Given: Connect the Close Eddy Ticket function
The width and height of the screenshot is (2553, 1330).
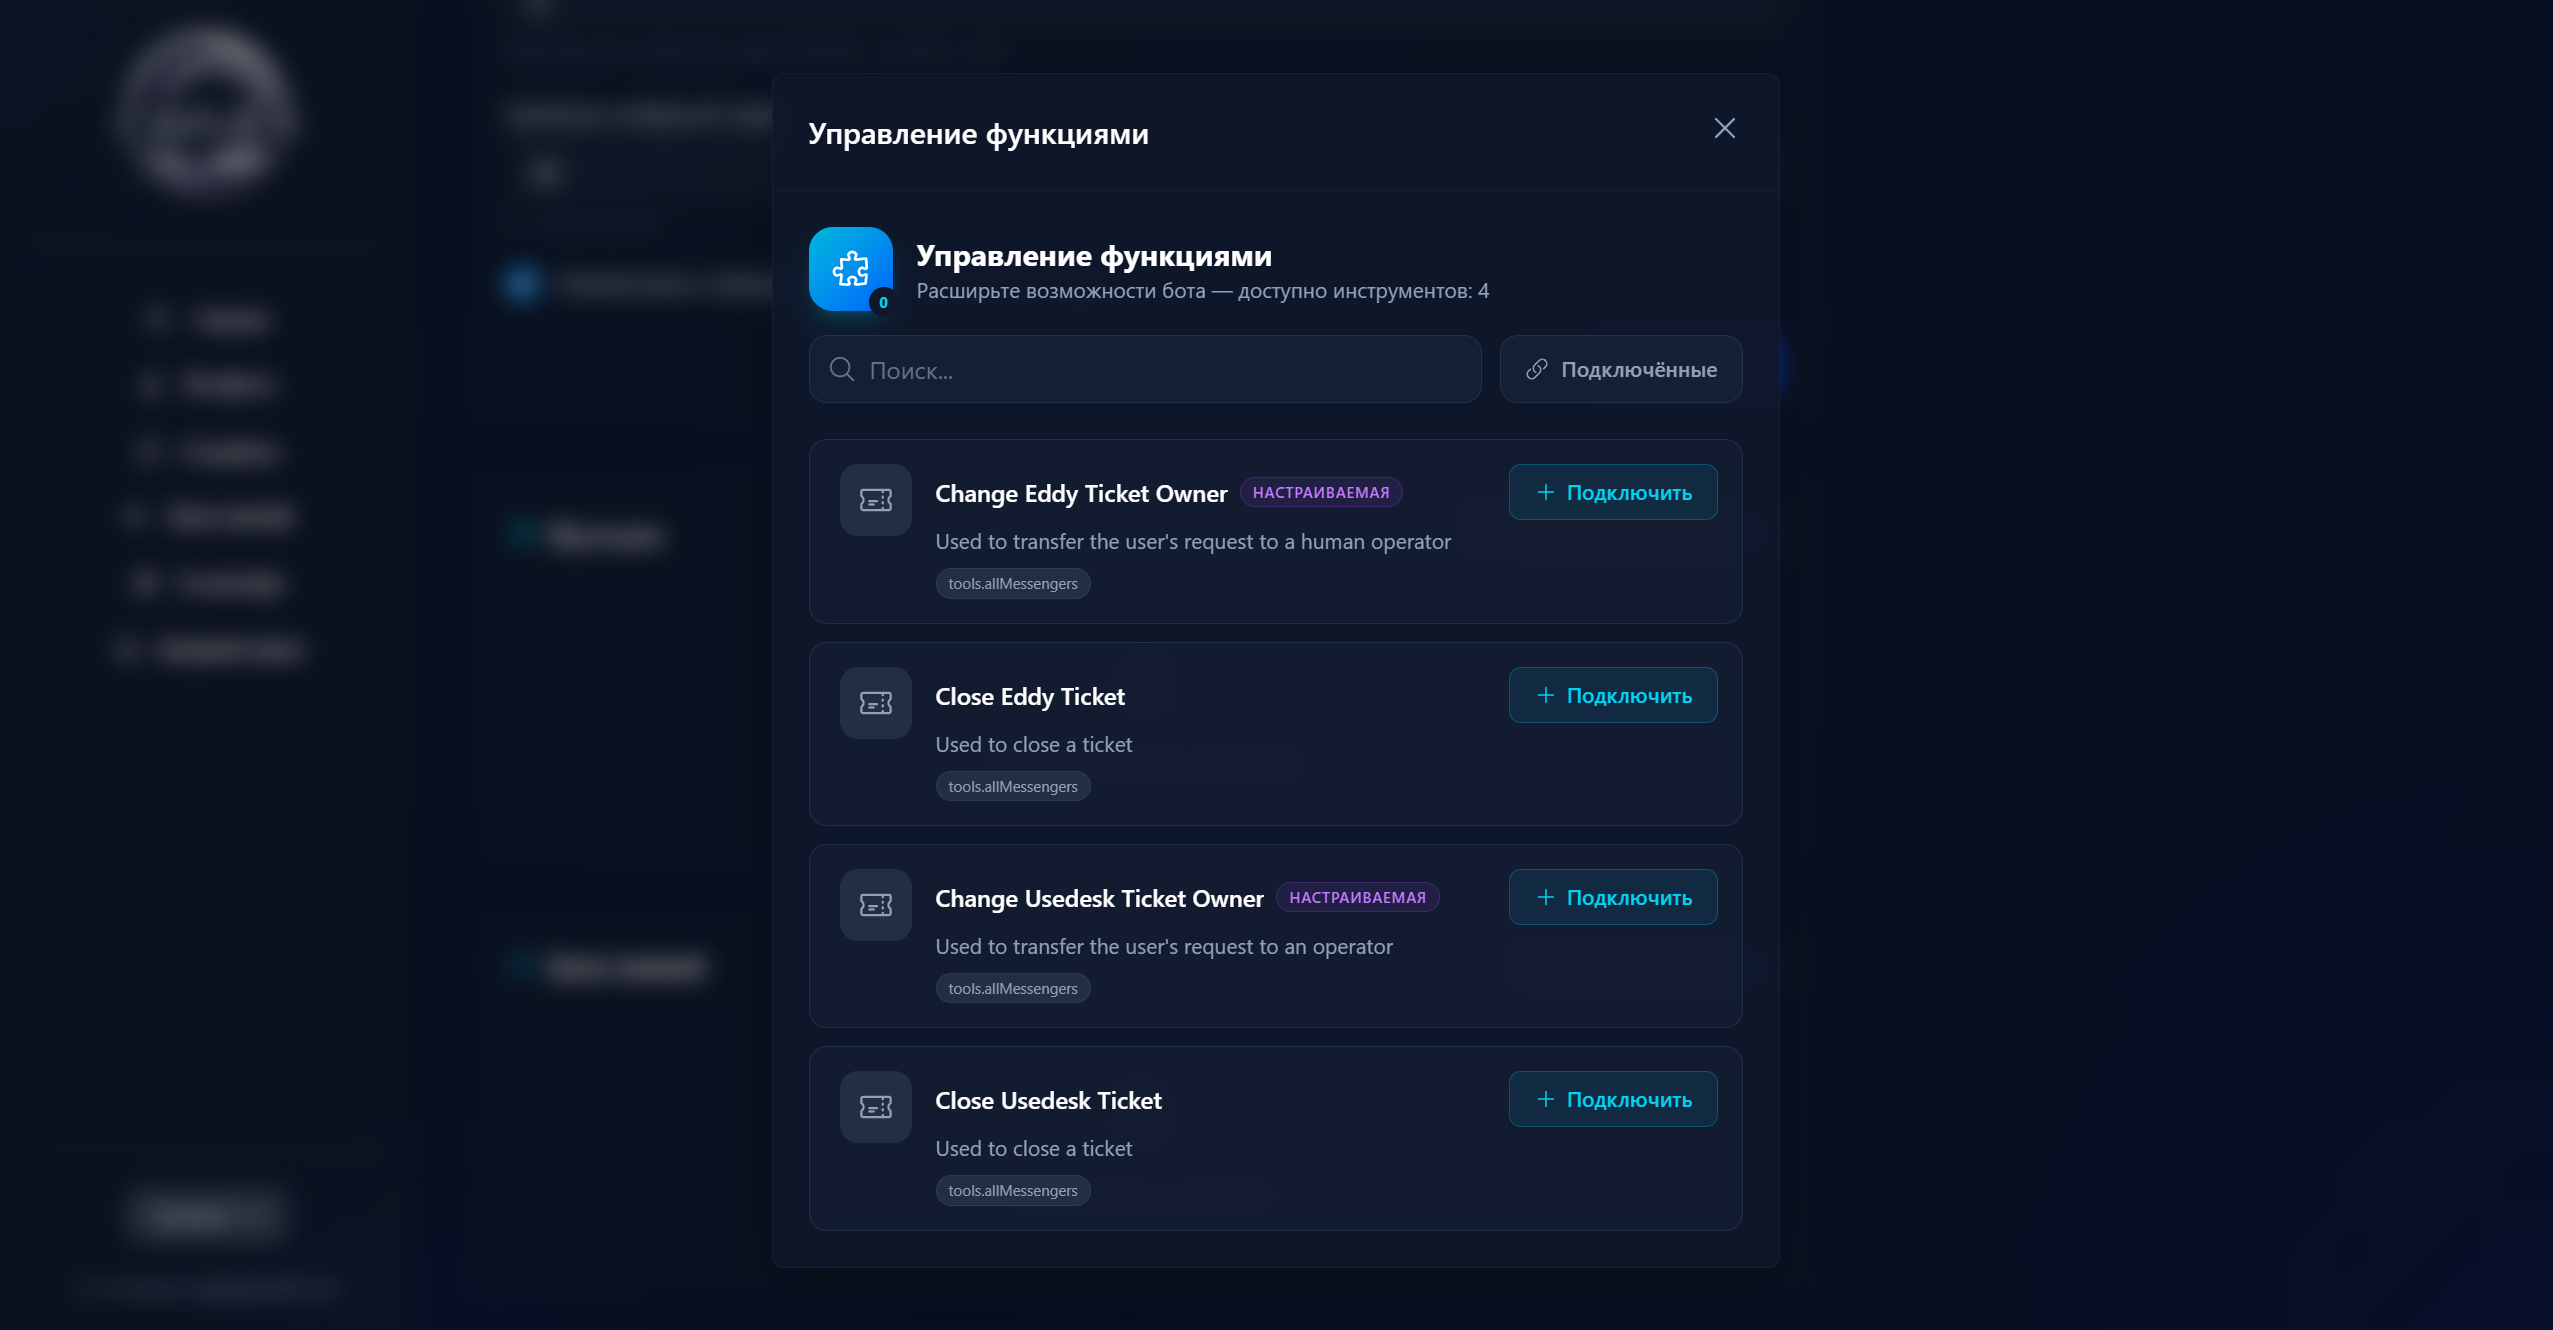Looking at the screenshot, I should [1612, 696].
